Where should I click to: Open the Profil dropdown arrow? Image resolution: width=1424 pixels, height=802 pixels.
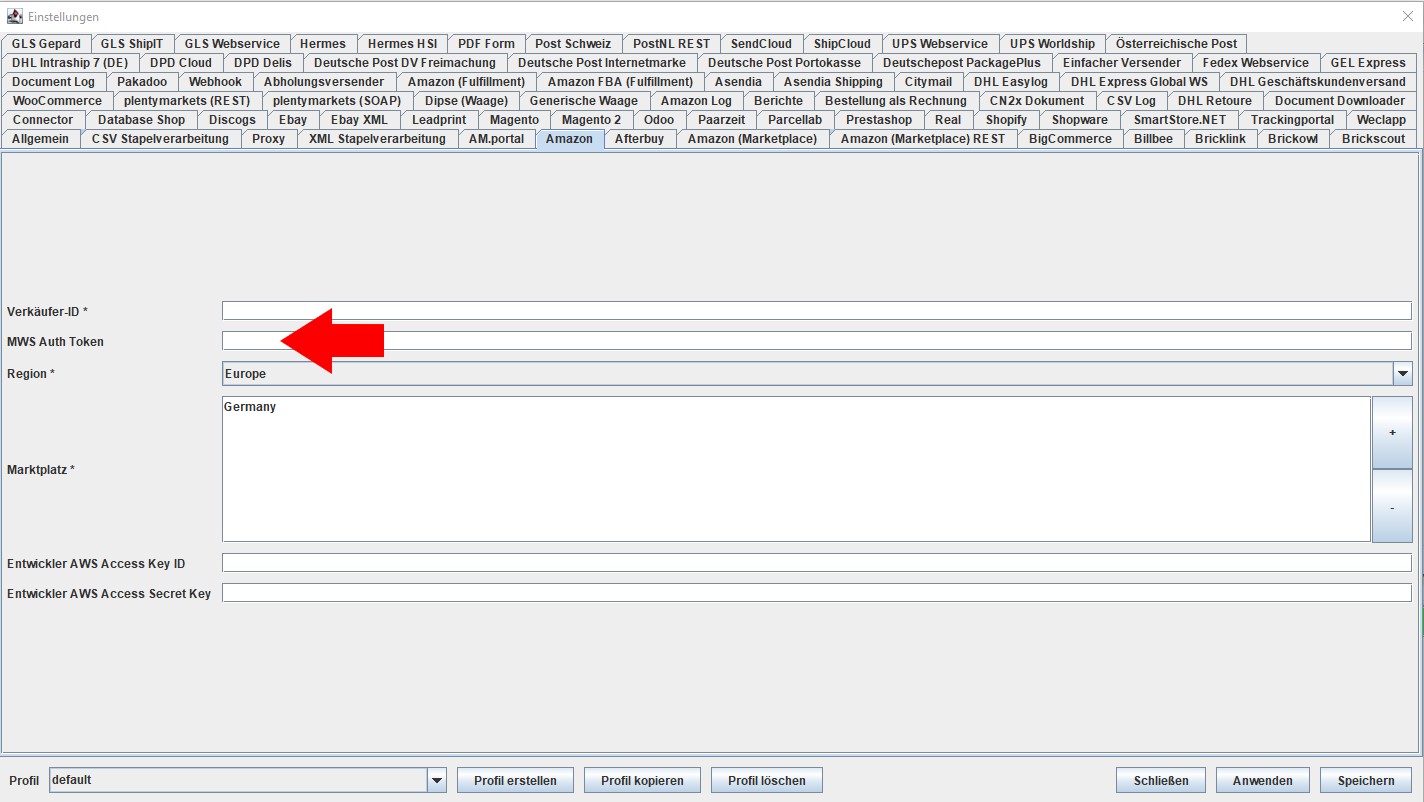[437, 780]
